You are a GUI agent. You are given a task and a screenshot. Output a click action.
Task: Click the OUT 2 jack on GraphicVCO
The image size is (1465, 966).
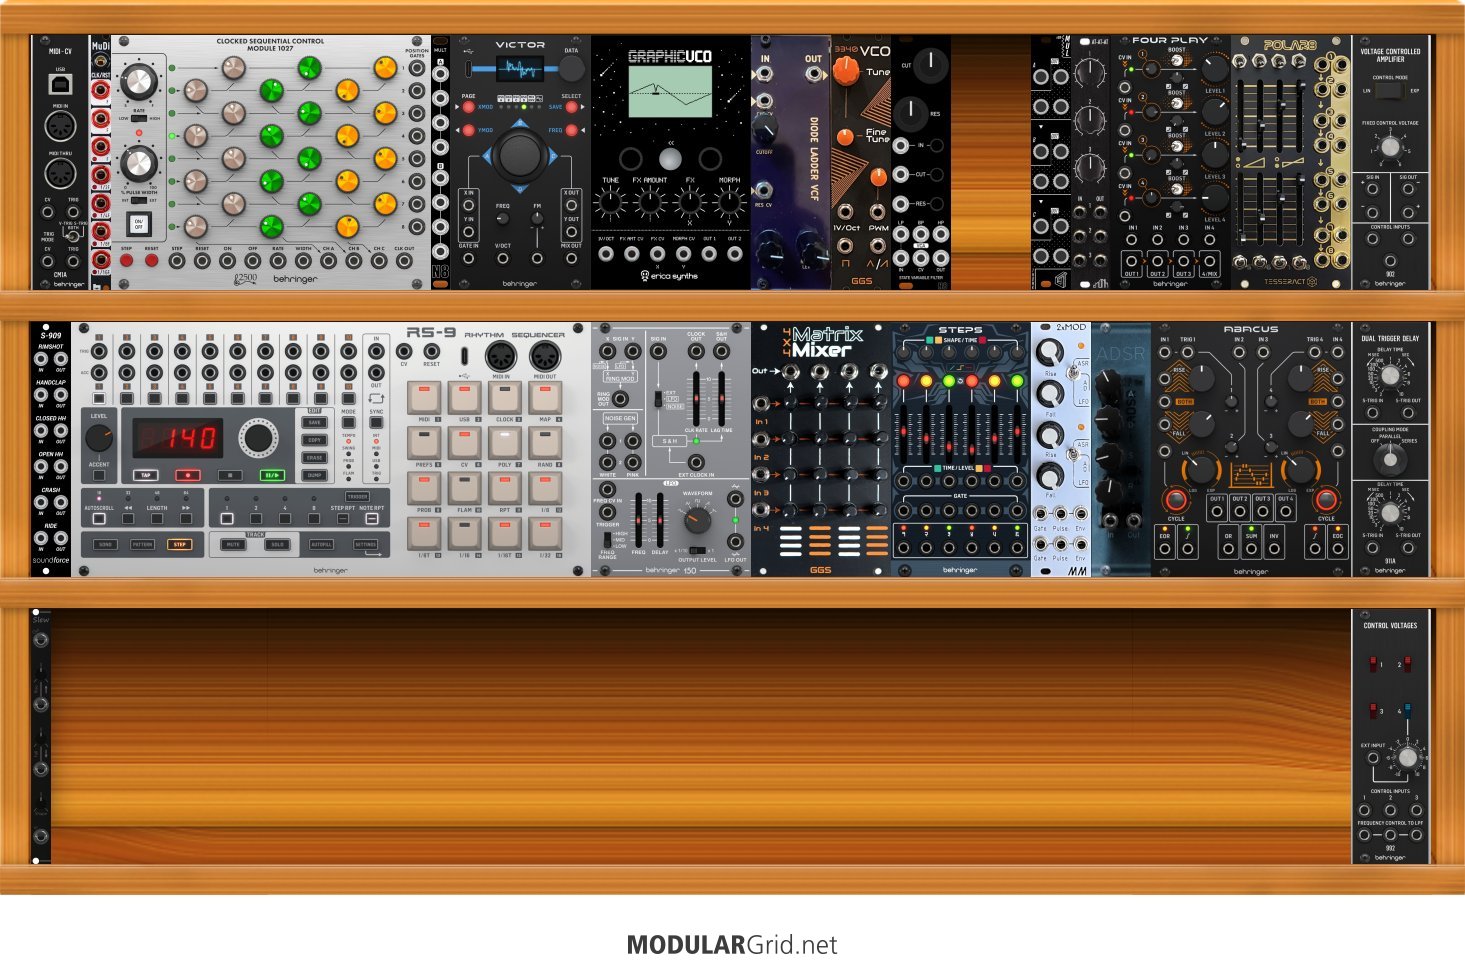pos(735,254)
